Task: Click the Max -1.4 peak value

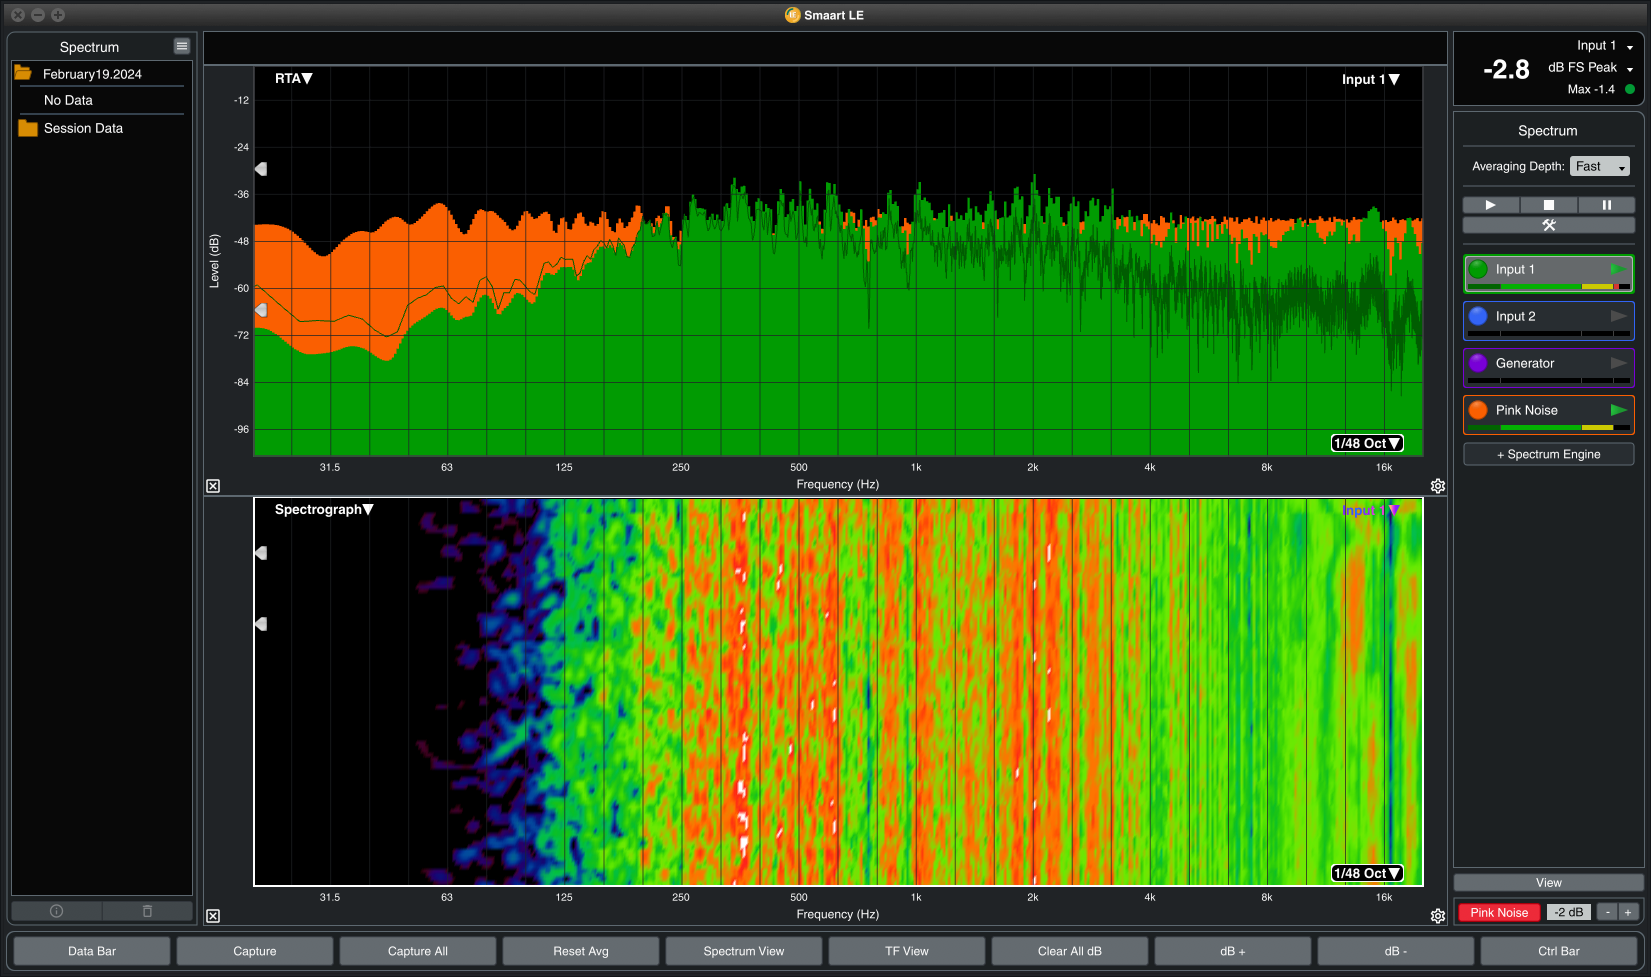Action: click(1591, 89)
